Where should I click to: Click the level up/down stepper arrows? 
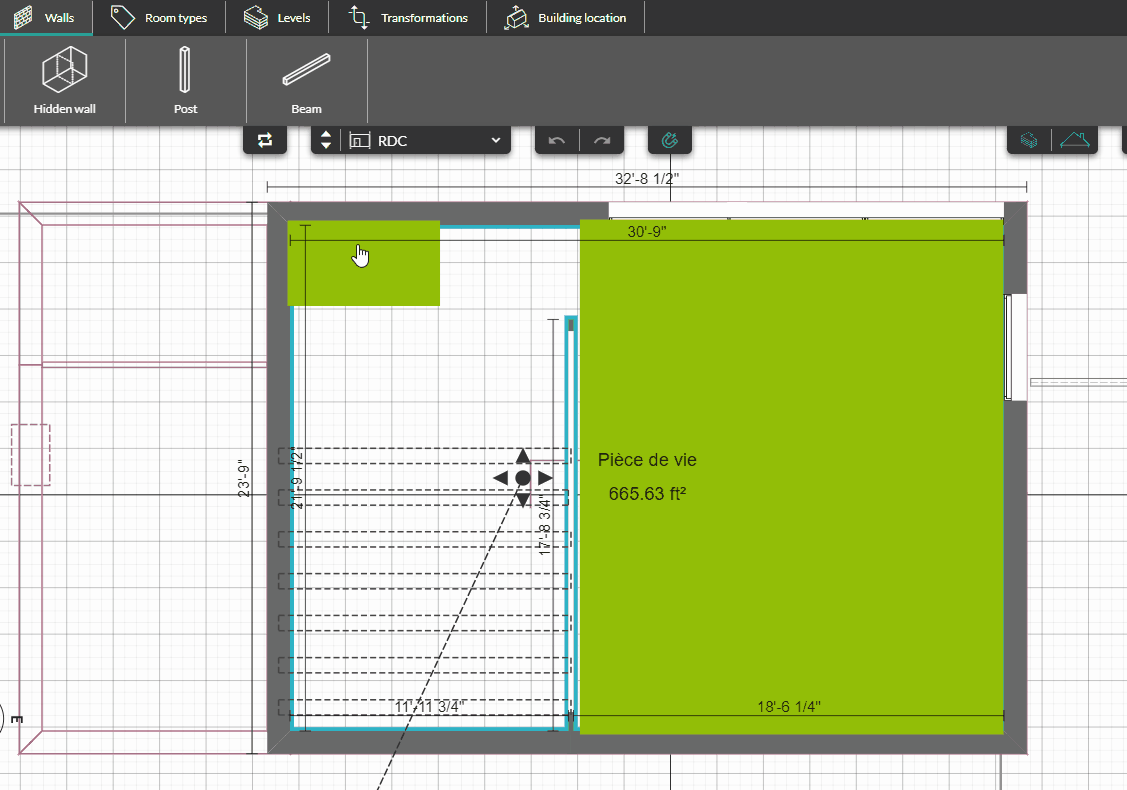click(325, 141)
